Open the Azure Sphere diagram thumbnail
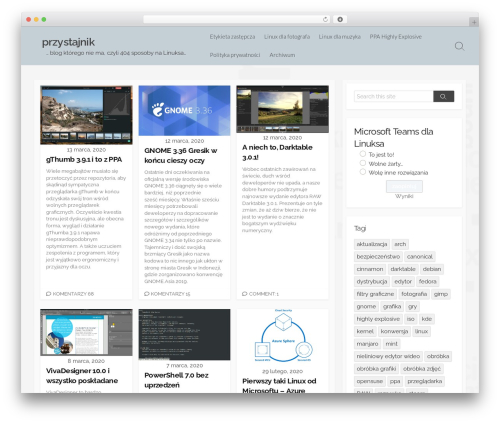The image size is (500, 423). [x=283, y=336]
